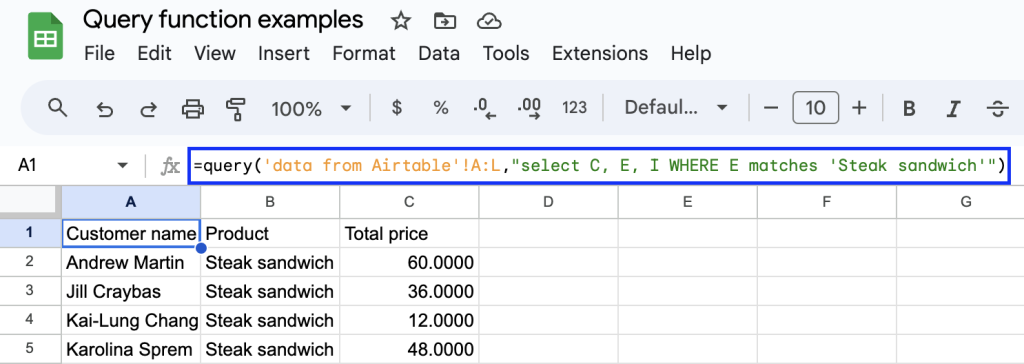Image resolution: width=1024 pixels, height=364 pixels.
Task: Click into the formula bar query text
Action: click(598, 166)
